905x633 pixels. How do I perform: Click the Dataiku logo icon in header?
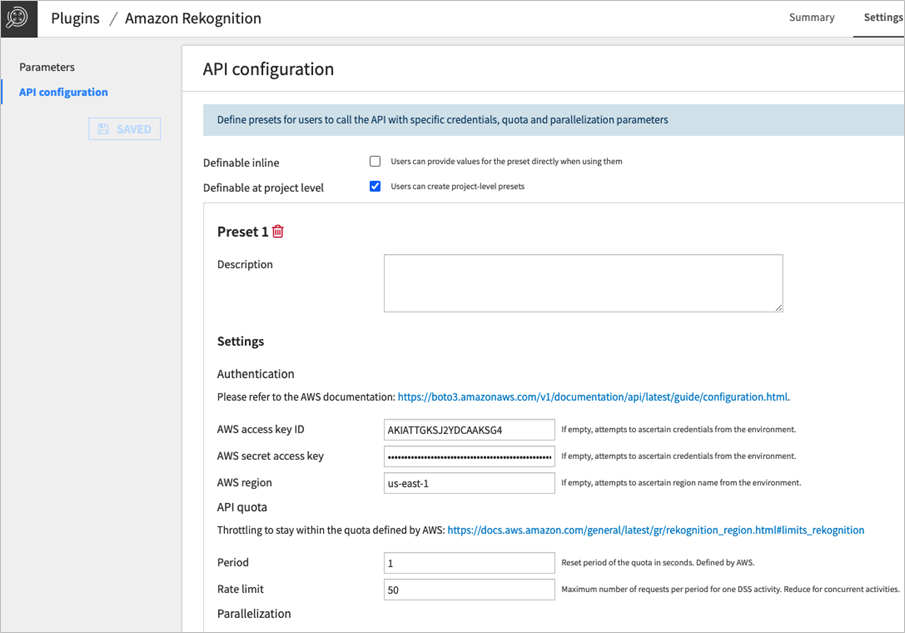coord(18,18)
